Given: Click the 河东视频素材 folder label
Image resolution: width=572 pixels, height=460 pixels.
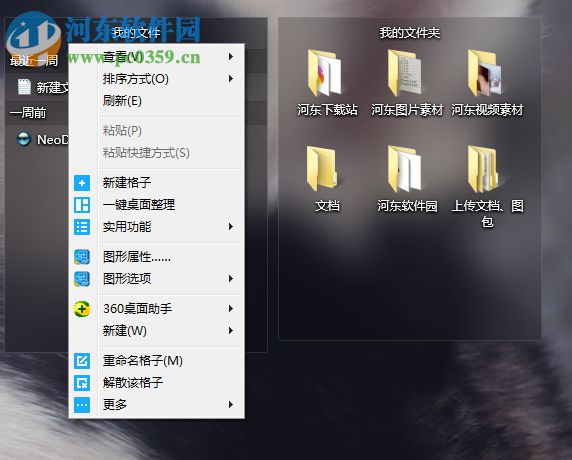Looking at the screenshot, I should coord(487,110).
